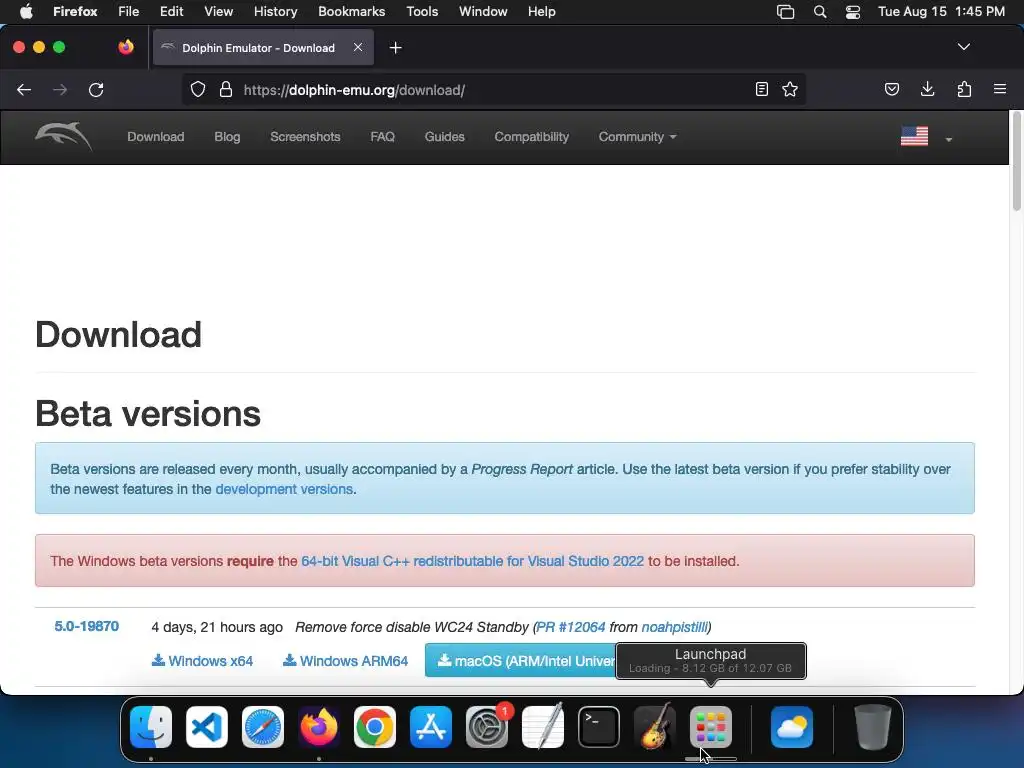The height and width of the screenshot is (768, 1024).
Task: Close the Dolphin Emulator tab
Action: coord(358,47)
